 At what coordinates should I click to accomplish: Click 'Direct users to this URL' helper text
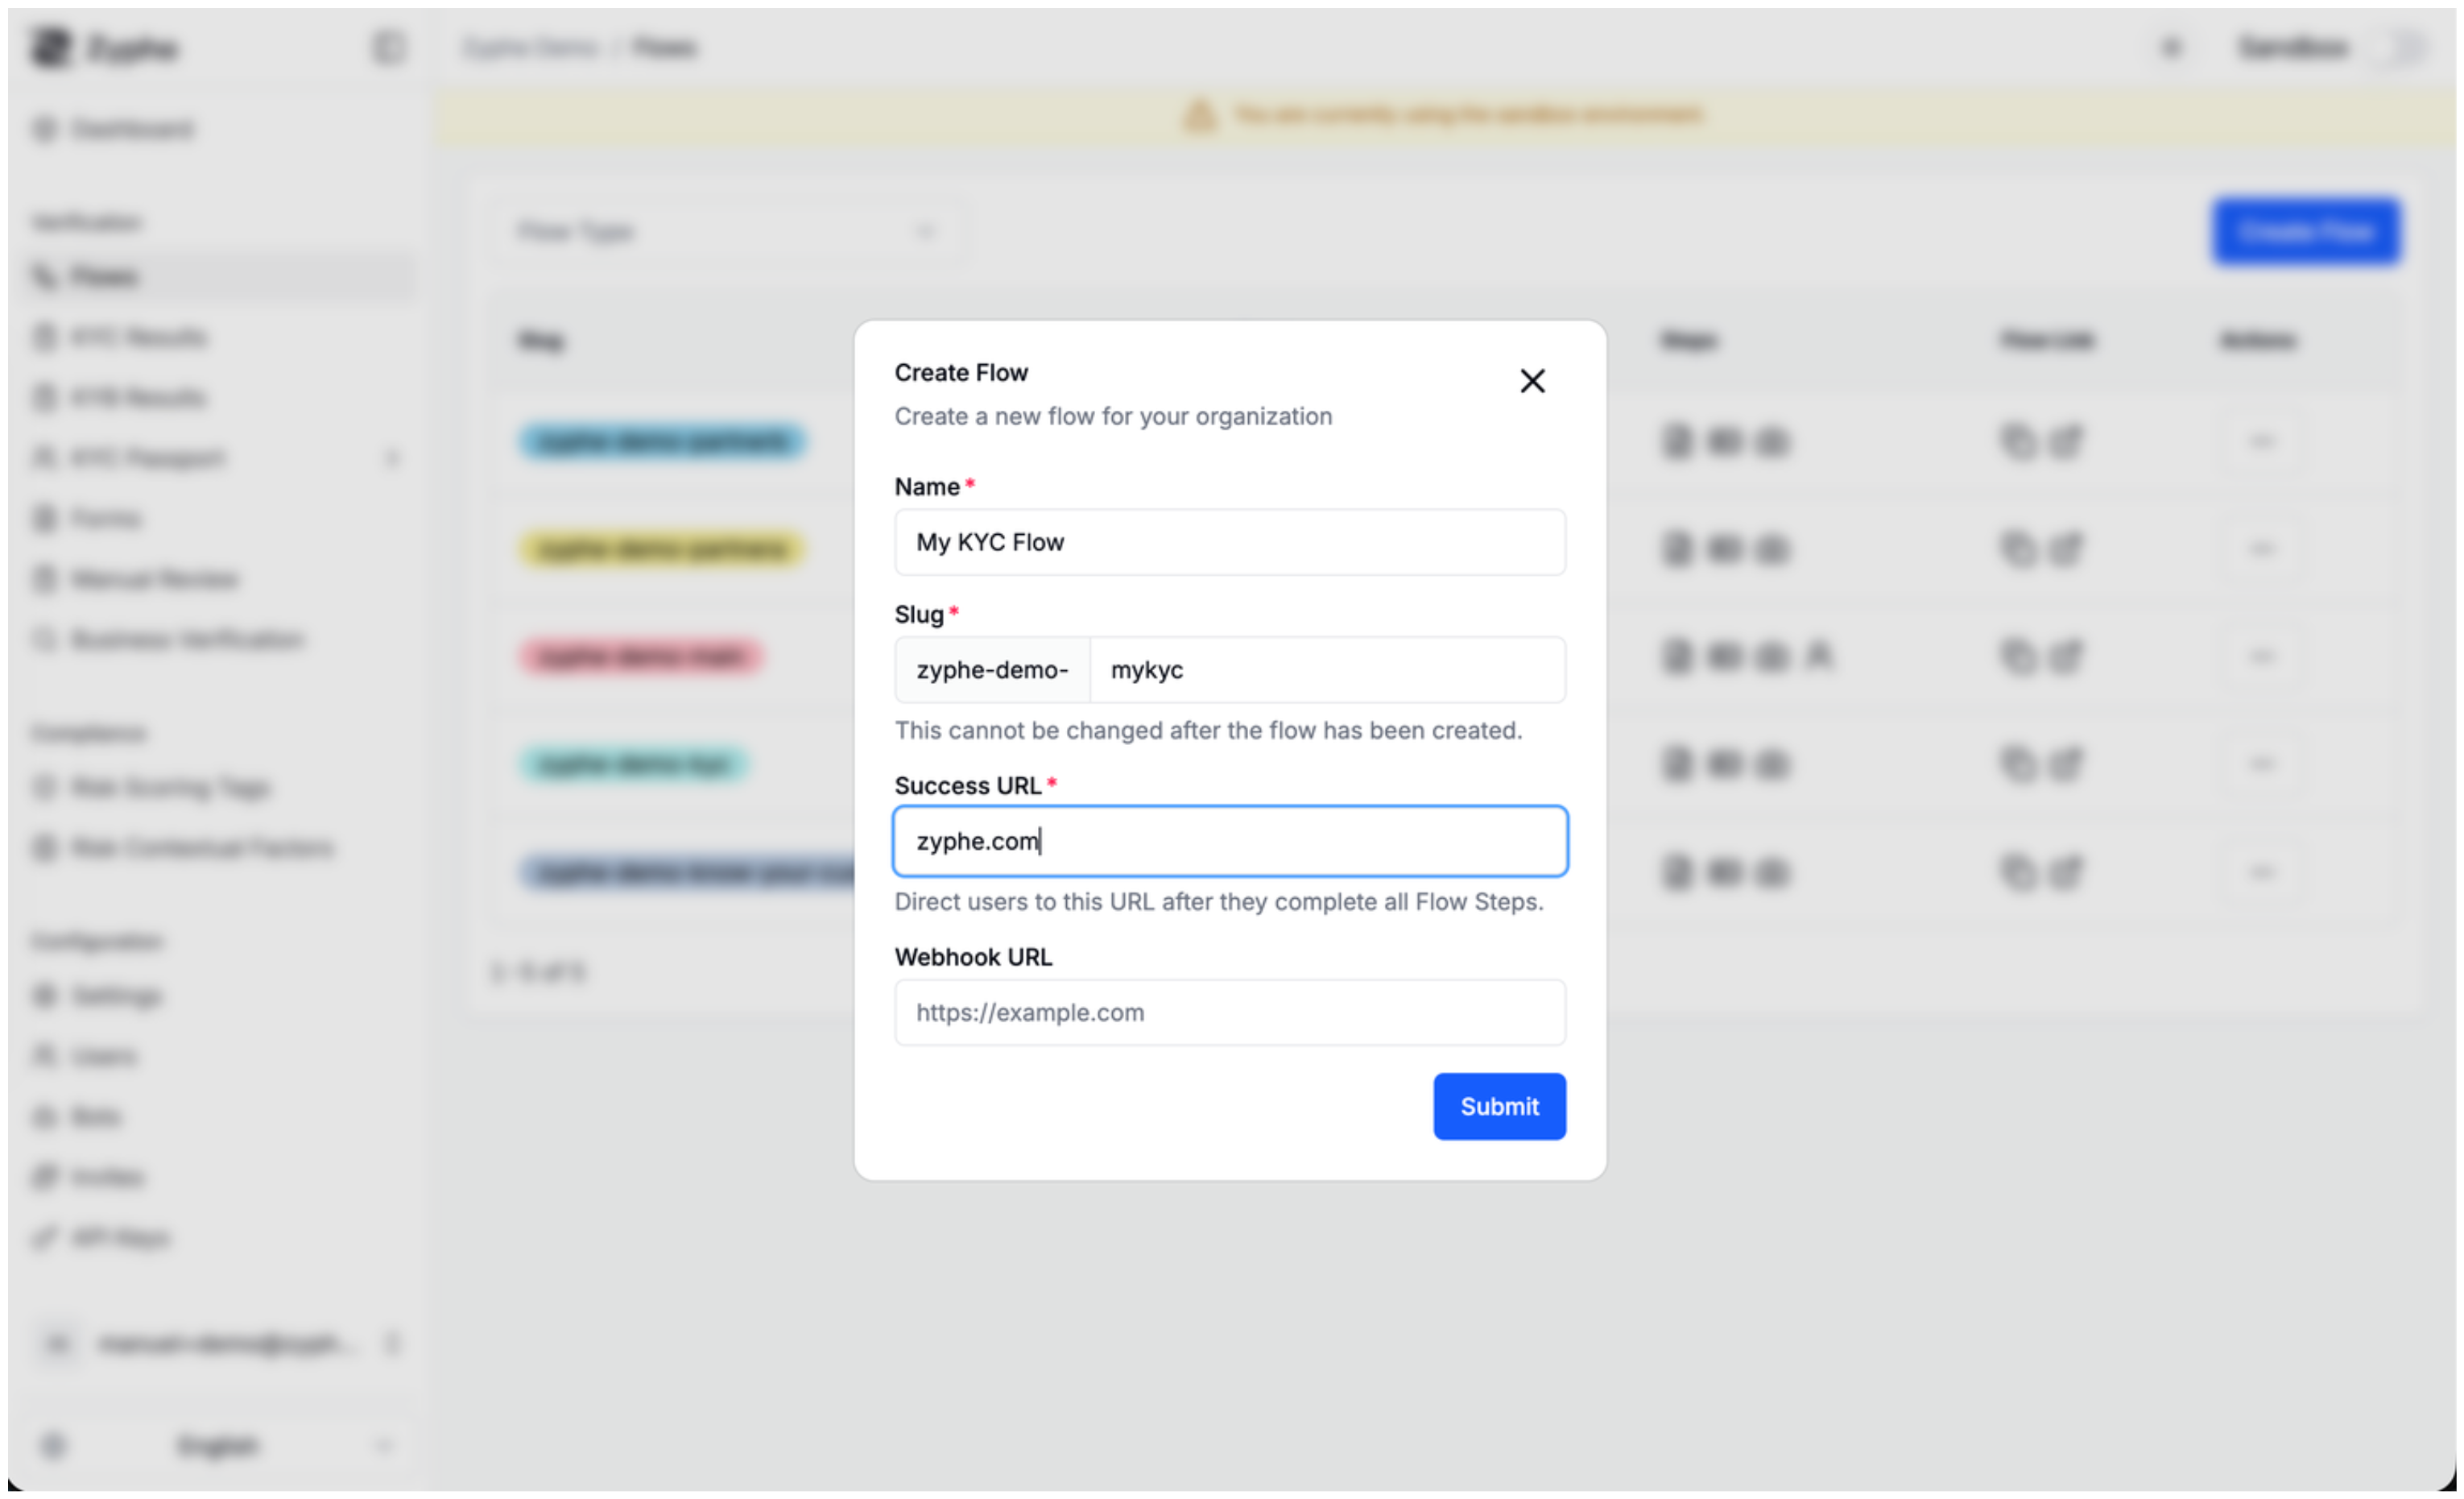coord(1219,901)
